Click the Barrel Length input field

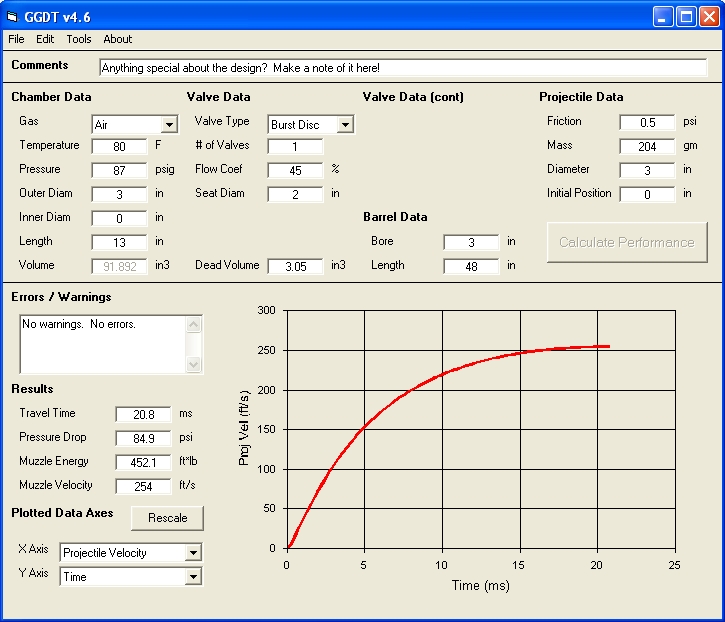pos(471,266)
